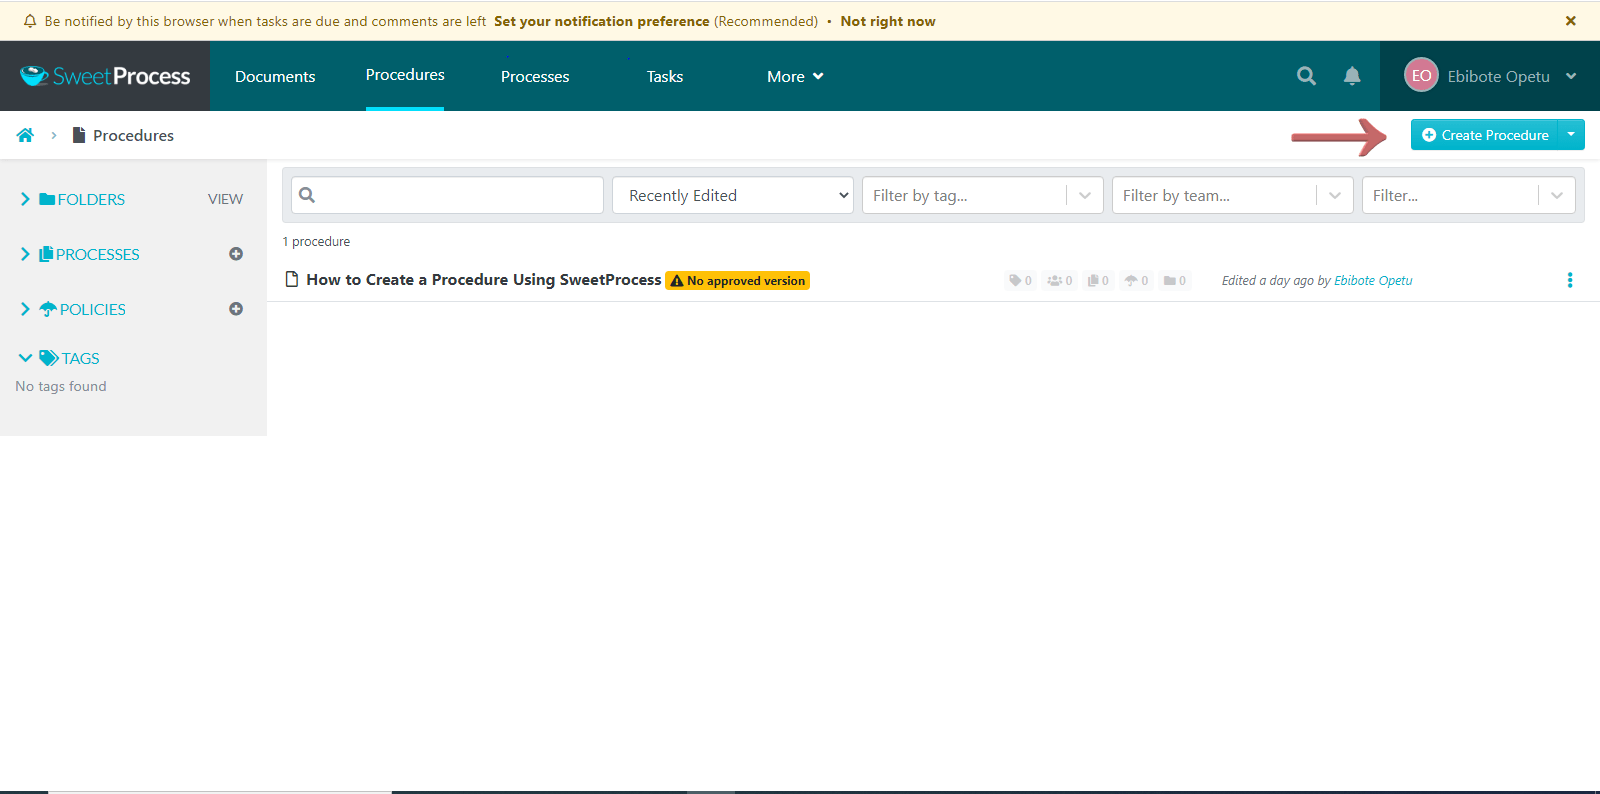Expand the FOLDERS section chevron

pyautogui.click(x=25, y=199)
